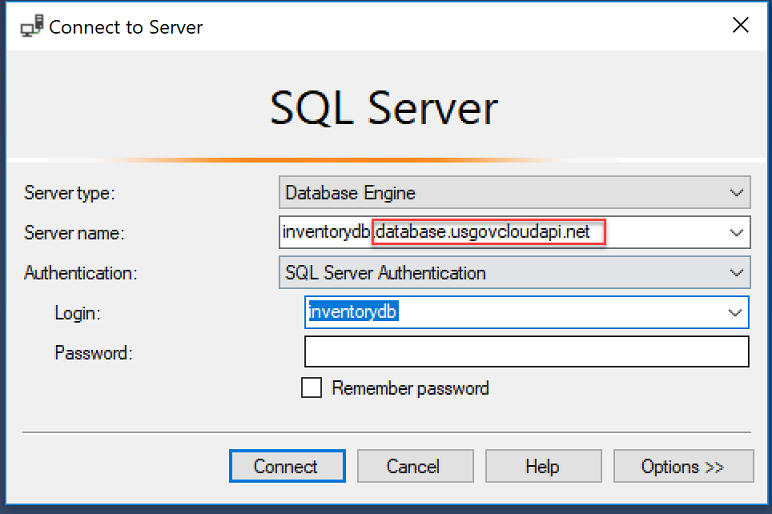Click the Remember password label text
Viewport: 772px width, 514px height.
tap(410, 388)
